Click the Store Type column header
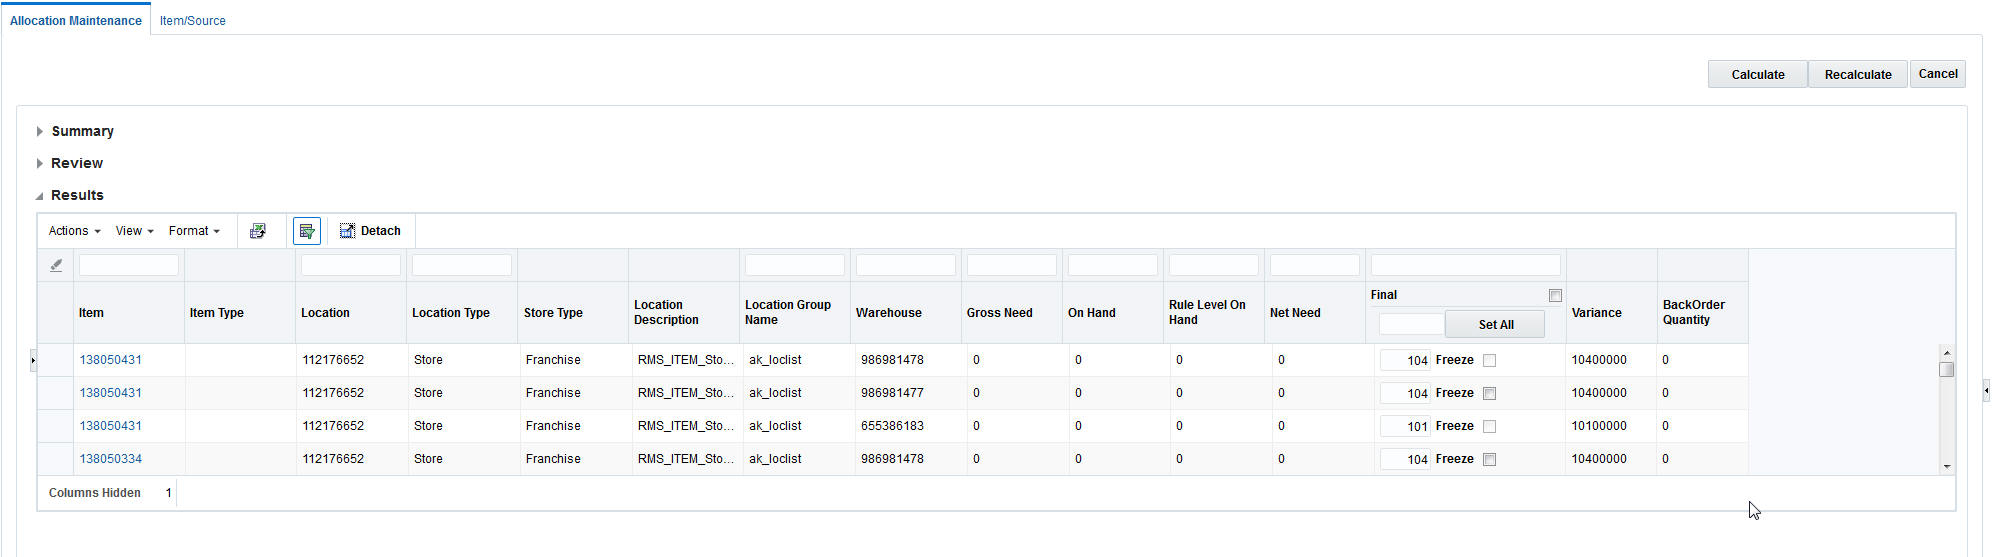The width and height of the screenshot is (1996, 557). tap(573, 313)
